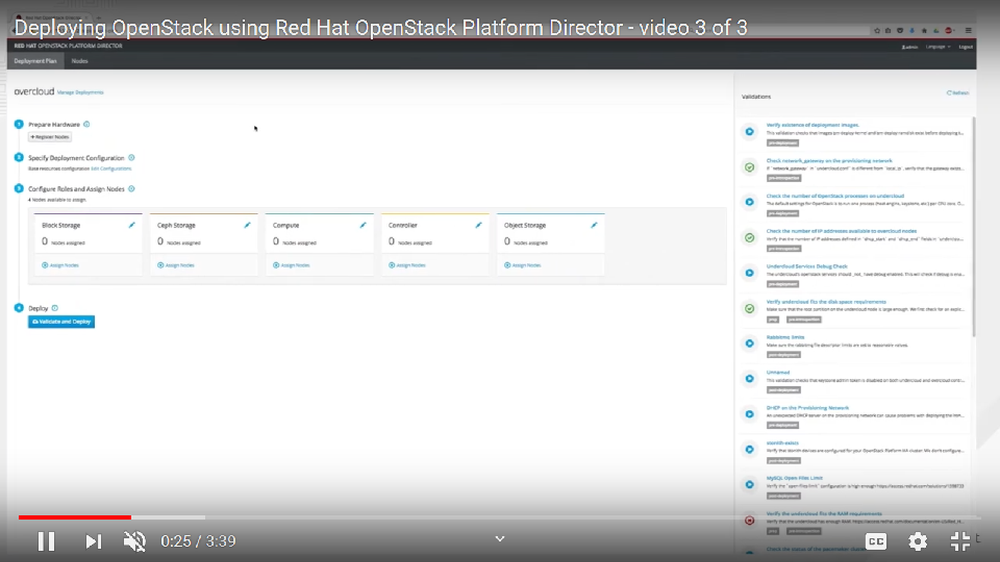Edit the Controller role

tap(478, 225)
